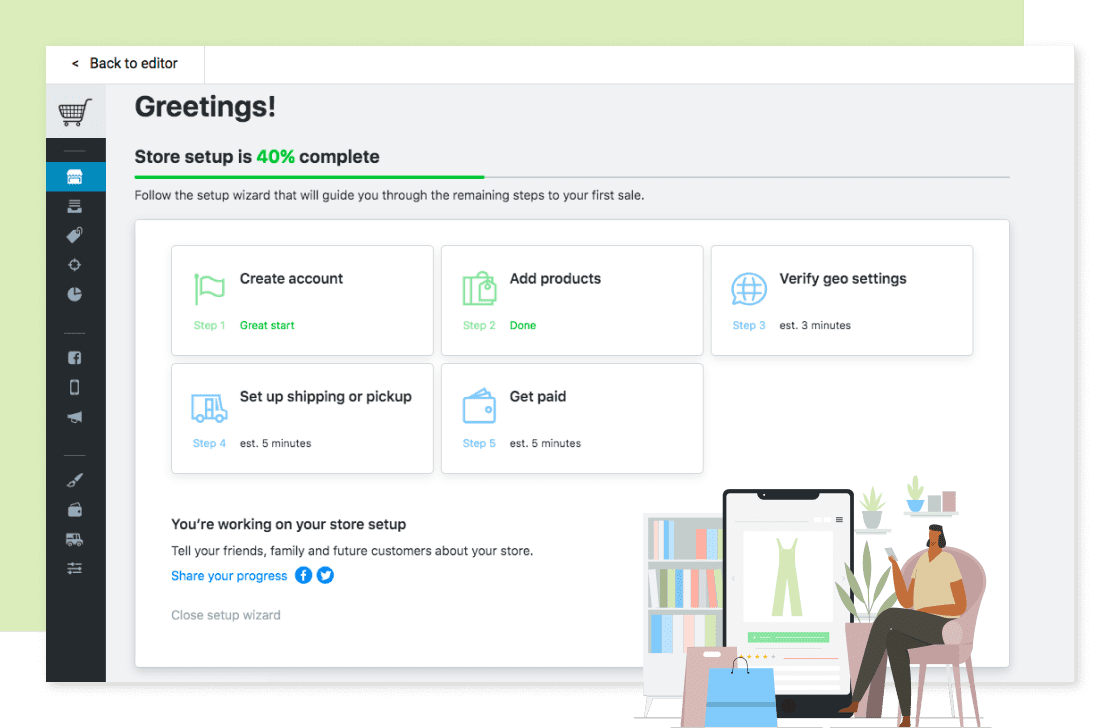Close the setup wizard
Viewport: 1095px width, 728px height.
[226, 615]
